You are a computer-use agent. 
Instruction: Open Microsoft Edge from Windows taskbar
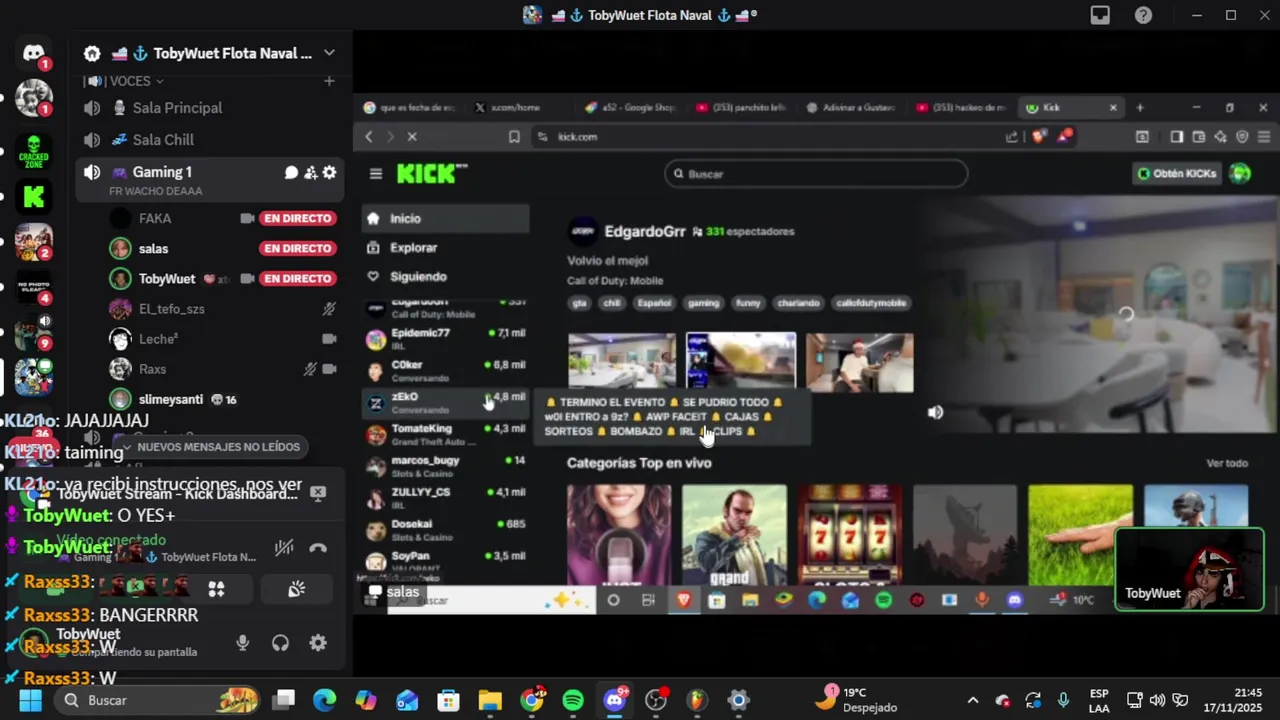[x=325, y=700]
